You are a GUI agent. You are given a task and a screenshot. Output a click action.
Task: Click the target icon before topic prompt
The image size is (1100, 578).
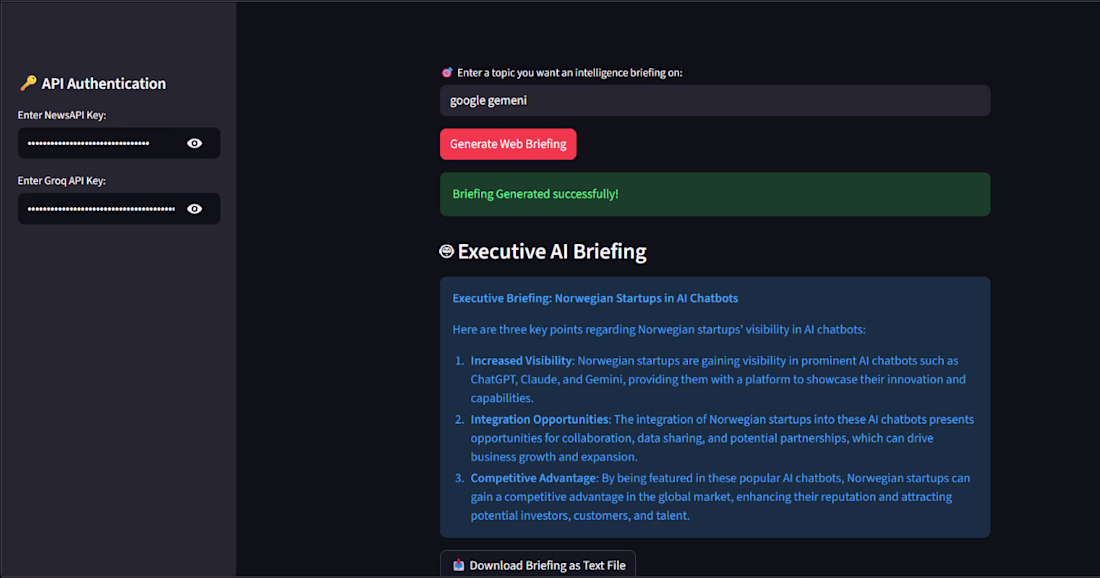pyautogui.click(x=447, y=72)
